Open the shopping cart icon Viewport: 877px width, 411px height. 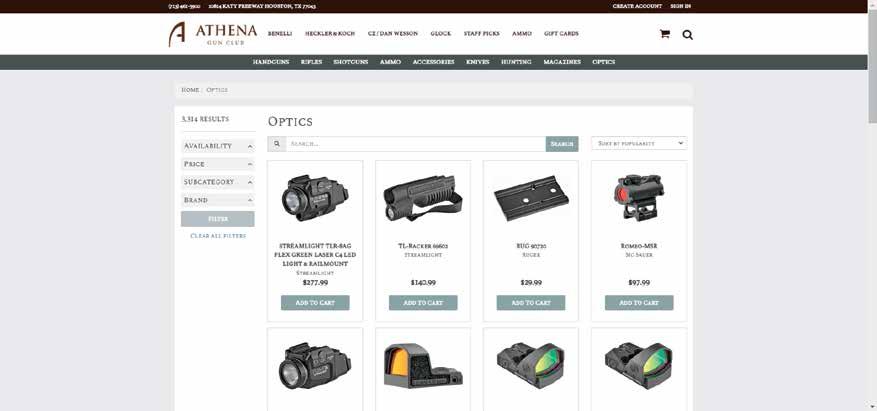pyautogui.click(x=664, y=34)
